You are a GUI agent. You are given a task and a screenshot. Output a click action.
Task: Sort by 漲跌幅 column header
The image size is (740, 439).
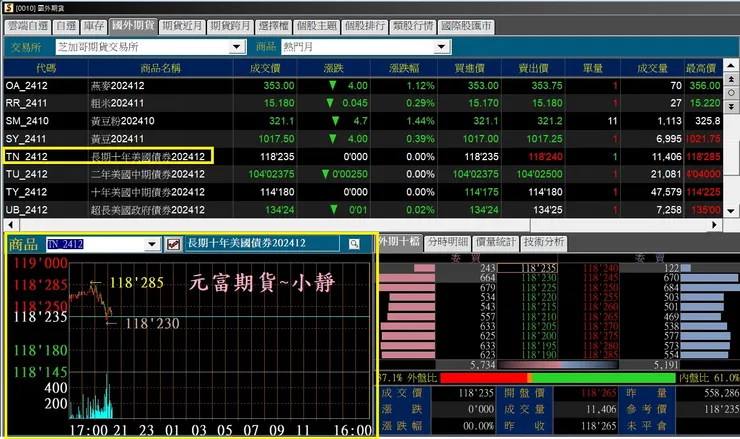coord(404,68)
